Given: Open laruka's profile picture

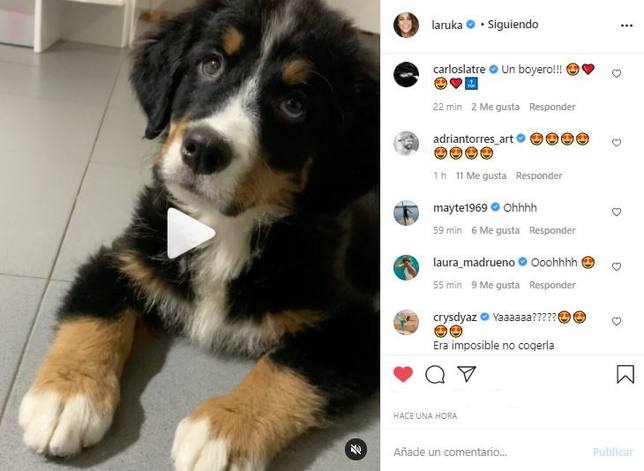Looking at the screenshot, I should (406, 25).
